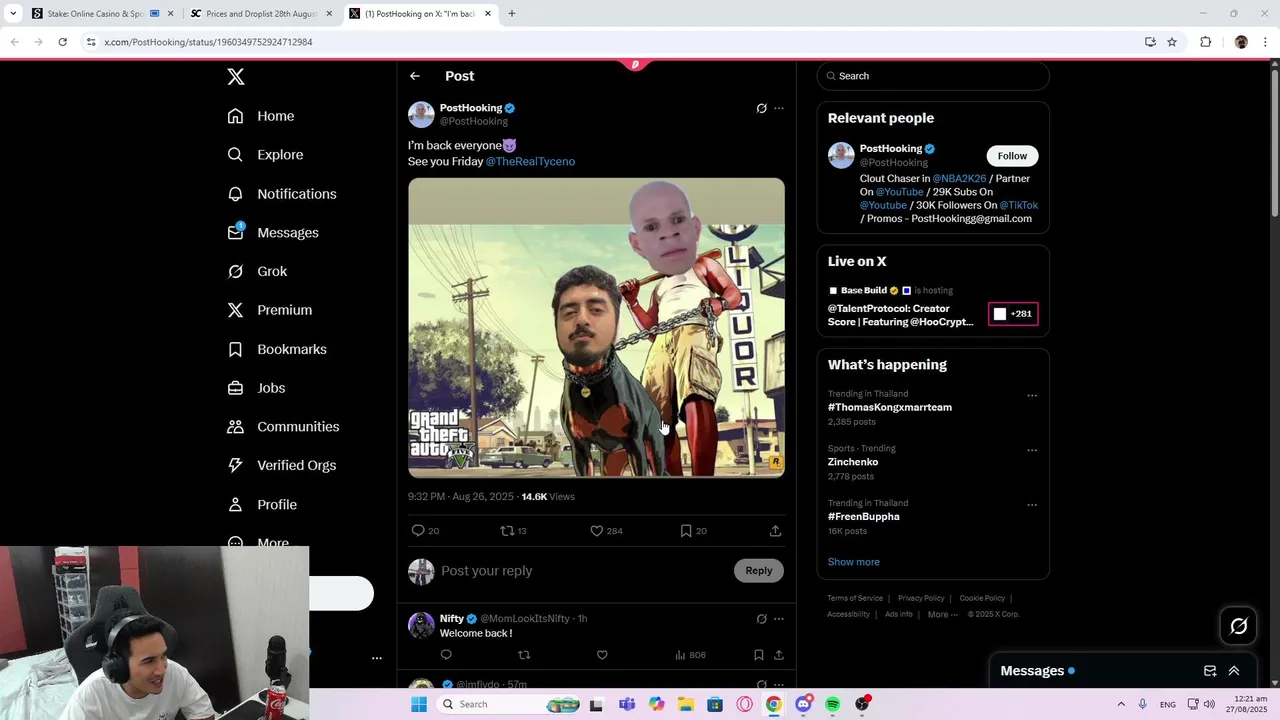Bookmark Nifty's reply
Image resolution: width=1280 pixels, height=720 pixels.
pyautogui.click(x=759, y=655)
